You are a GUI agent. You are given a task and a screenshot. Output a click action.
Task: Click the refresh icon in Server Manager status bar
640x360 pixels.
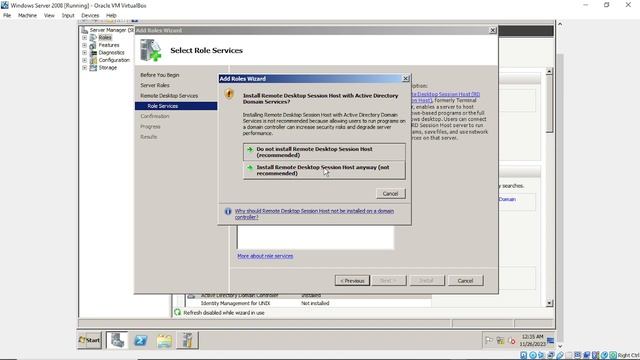point(178,313)
